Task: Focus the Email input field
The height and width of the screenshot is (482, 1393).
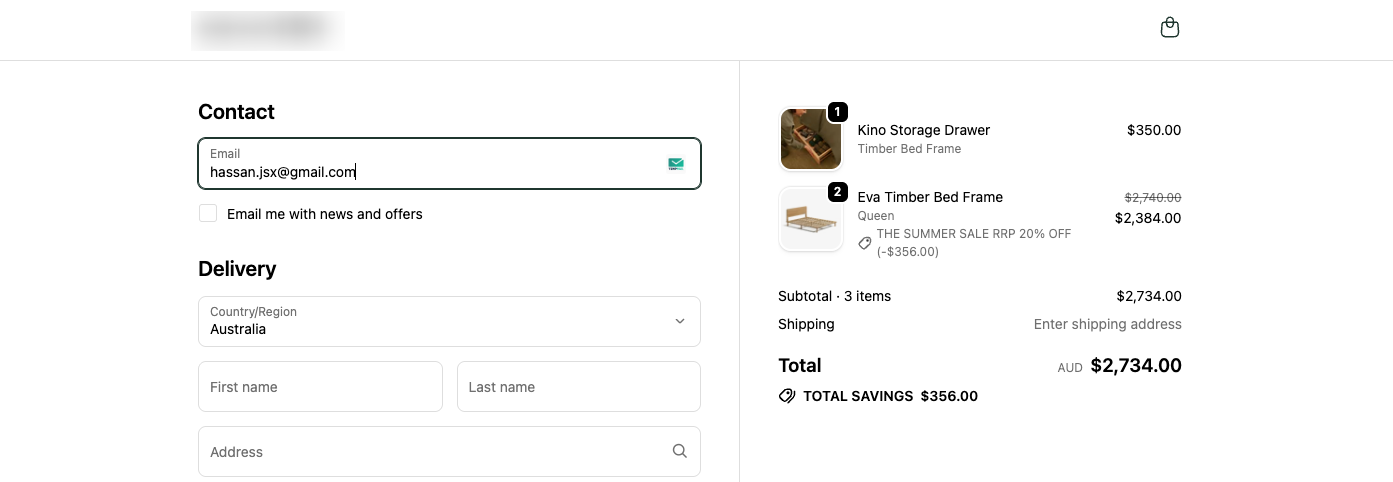Action: click(449, 164)
